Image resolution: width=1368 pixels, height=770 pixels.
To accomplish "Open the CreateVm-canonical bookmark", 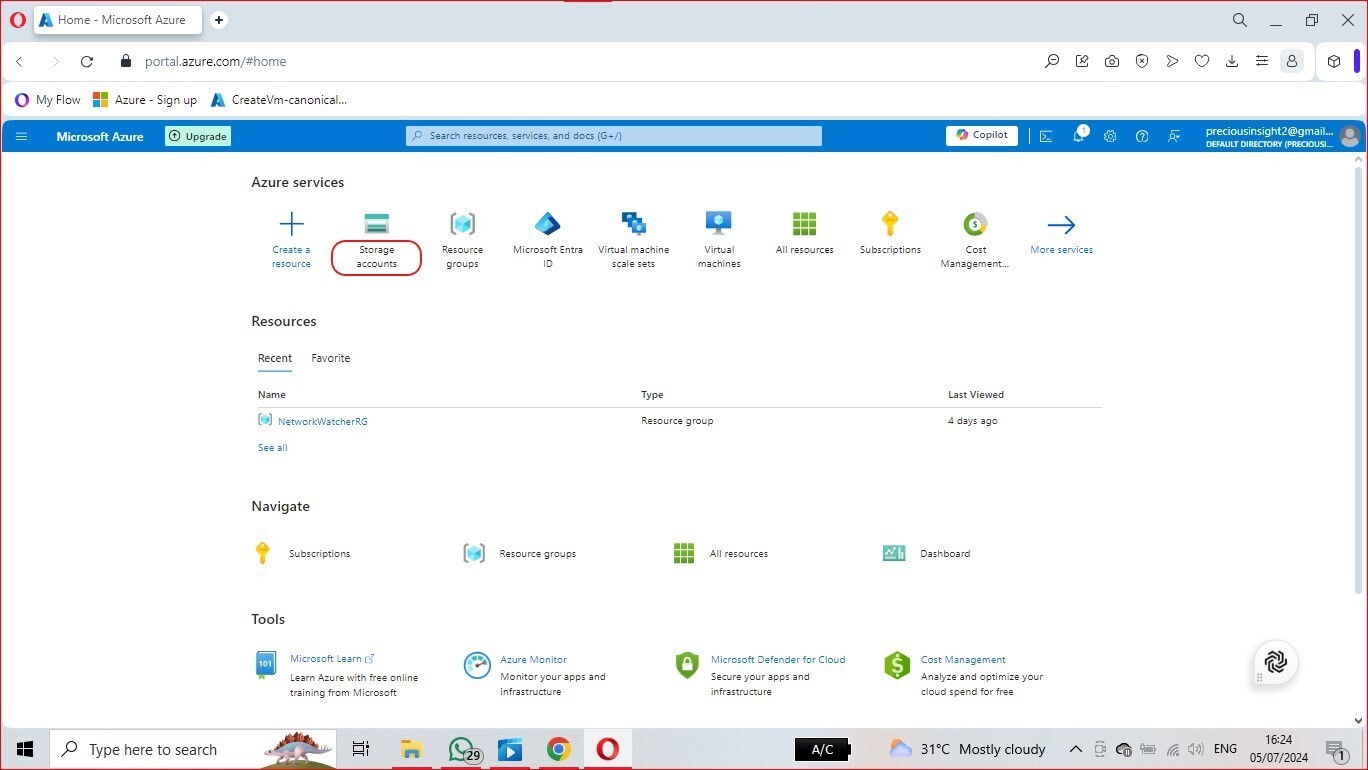I will [279, 100].
